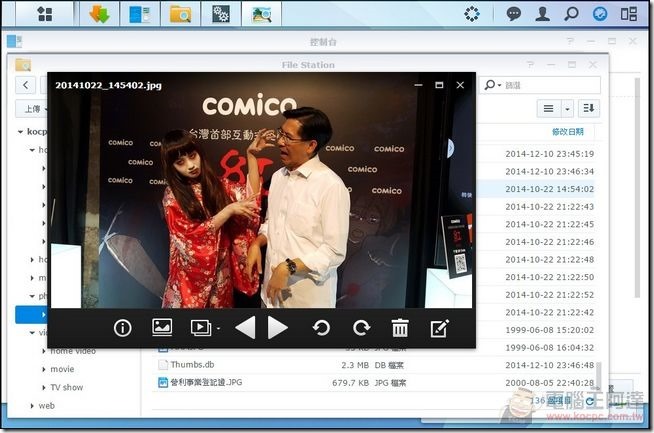Expand the web folder in tree
The height and width of the screenshot is (433, 654).
(x=32, y=405)
